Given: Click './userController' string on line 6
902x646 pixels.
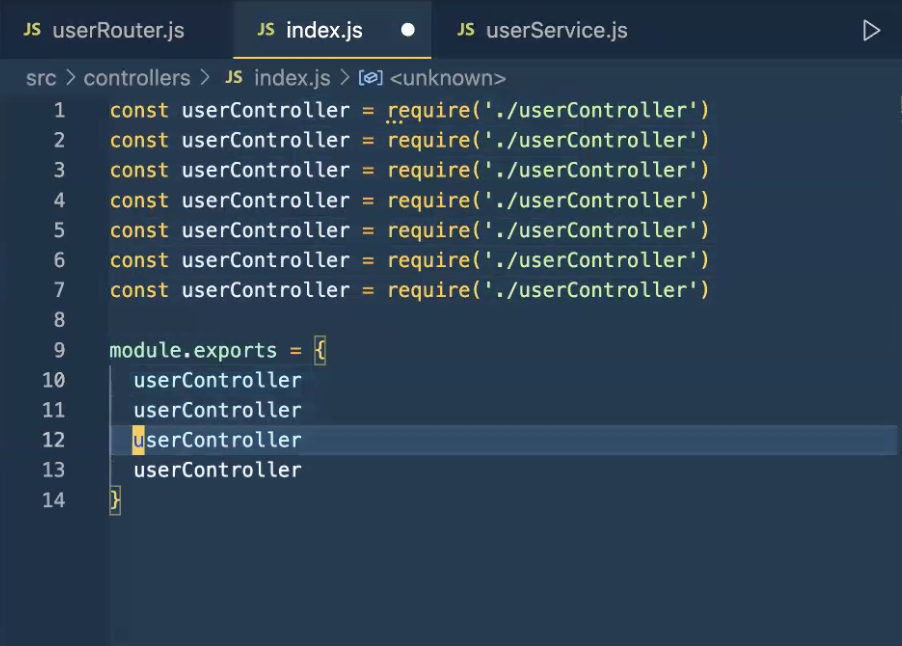Looking at the screenshot, I should (x=590, y=260).
